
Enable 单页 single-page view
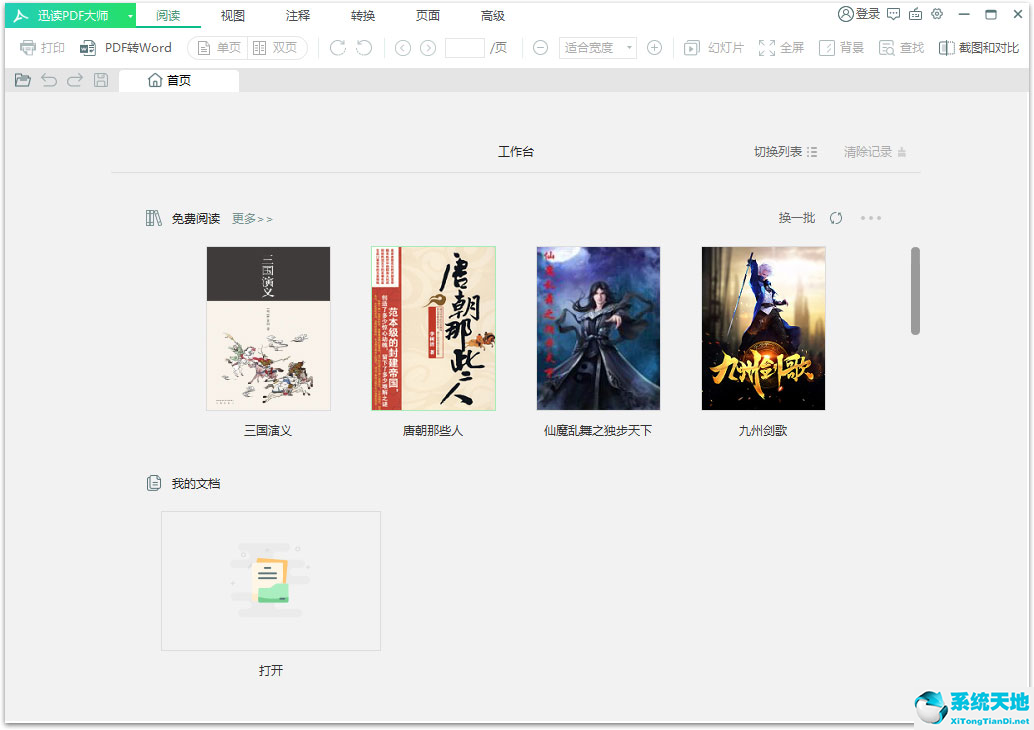click(x=217, y=47)
